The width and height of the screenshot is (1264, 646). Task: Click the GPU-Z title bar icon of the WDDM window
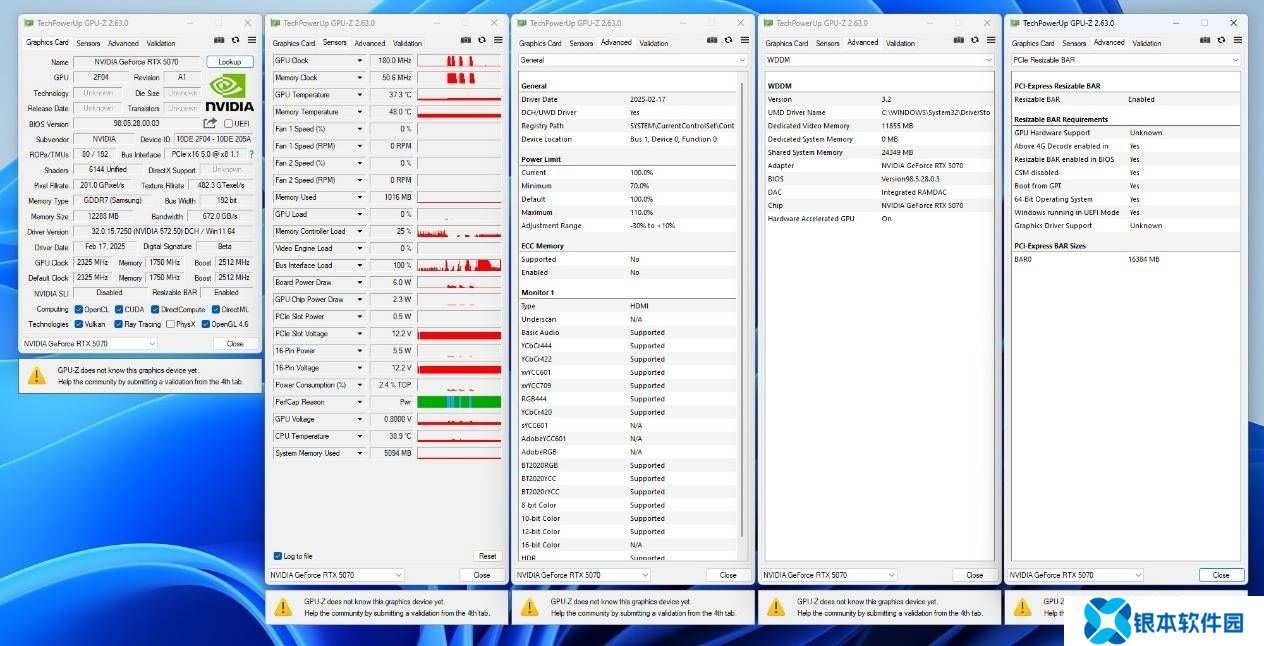click(768, 23)
